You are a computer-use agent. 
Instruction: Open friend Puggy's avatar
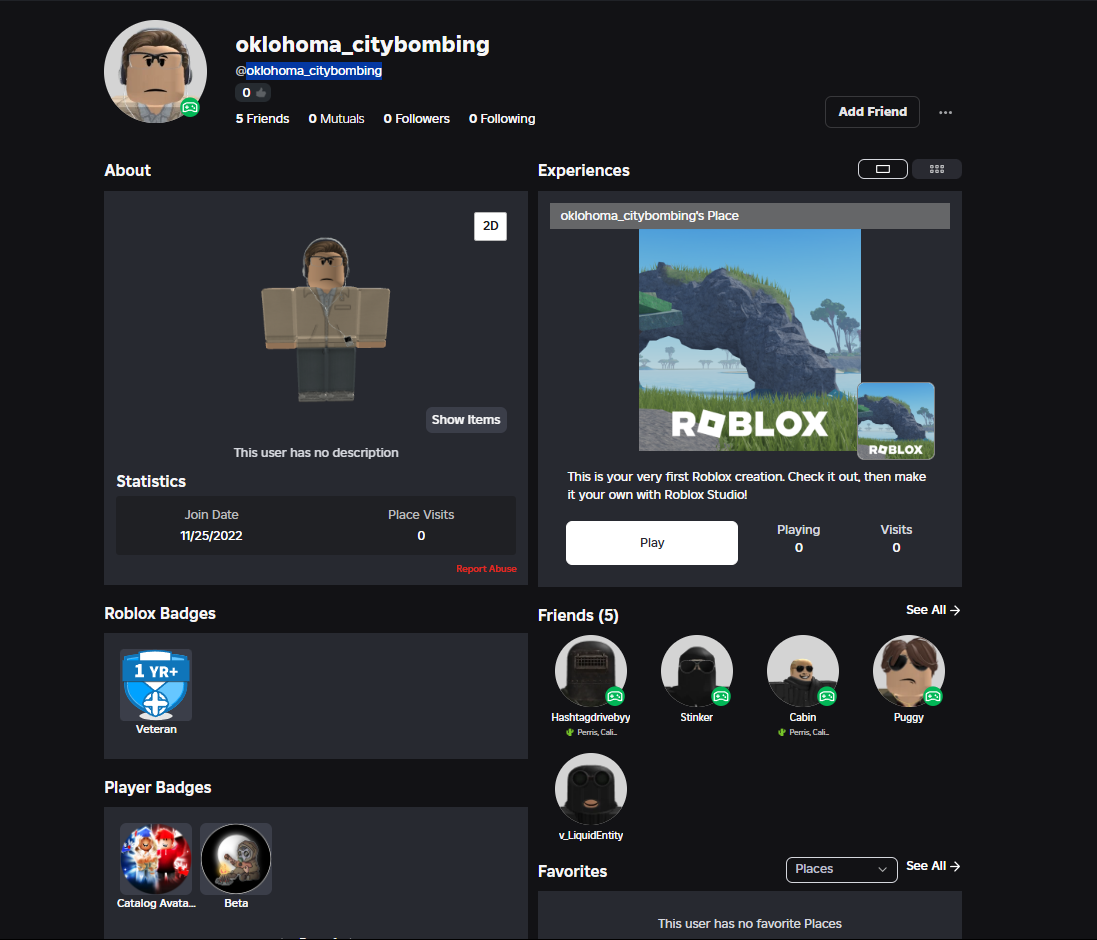tap(909, 671)
